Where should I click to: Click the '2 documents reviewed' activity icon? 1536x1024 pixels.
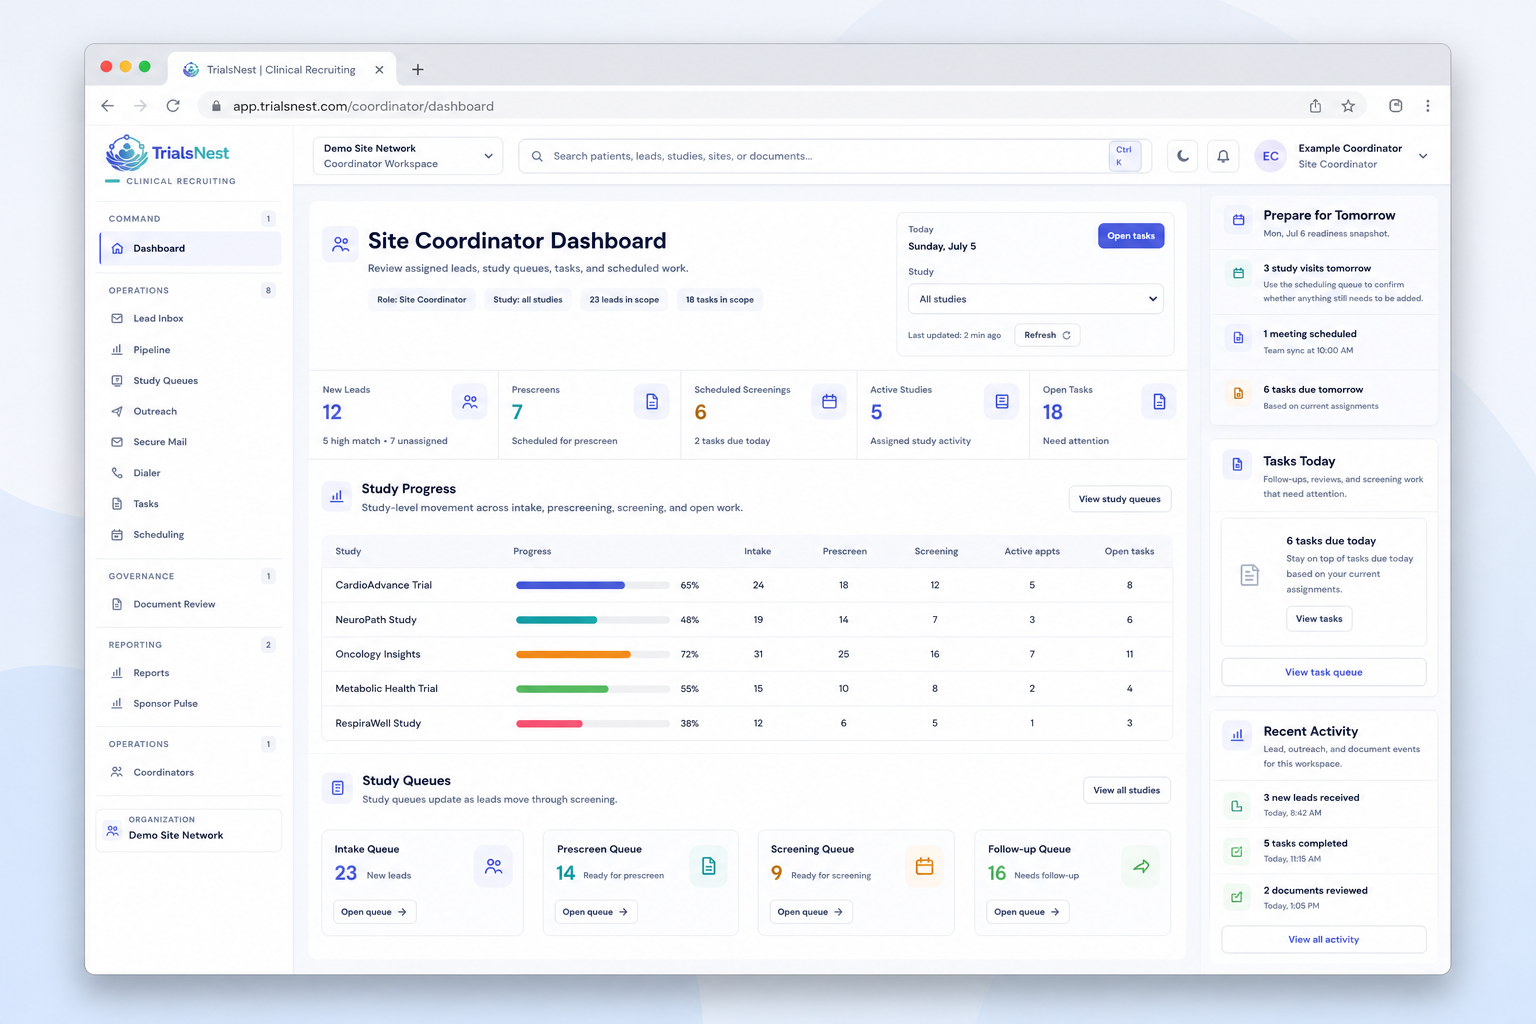pos(1237,898)
